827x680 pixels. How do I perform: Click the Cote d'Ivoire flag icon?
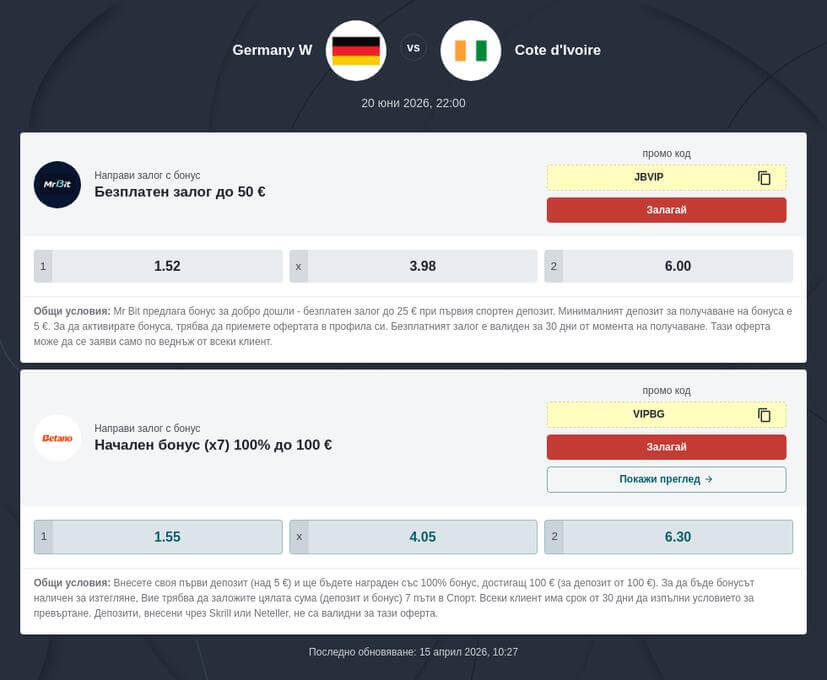pyautogui.click(x=470, y=50)
